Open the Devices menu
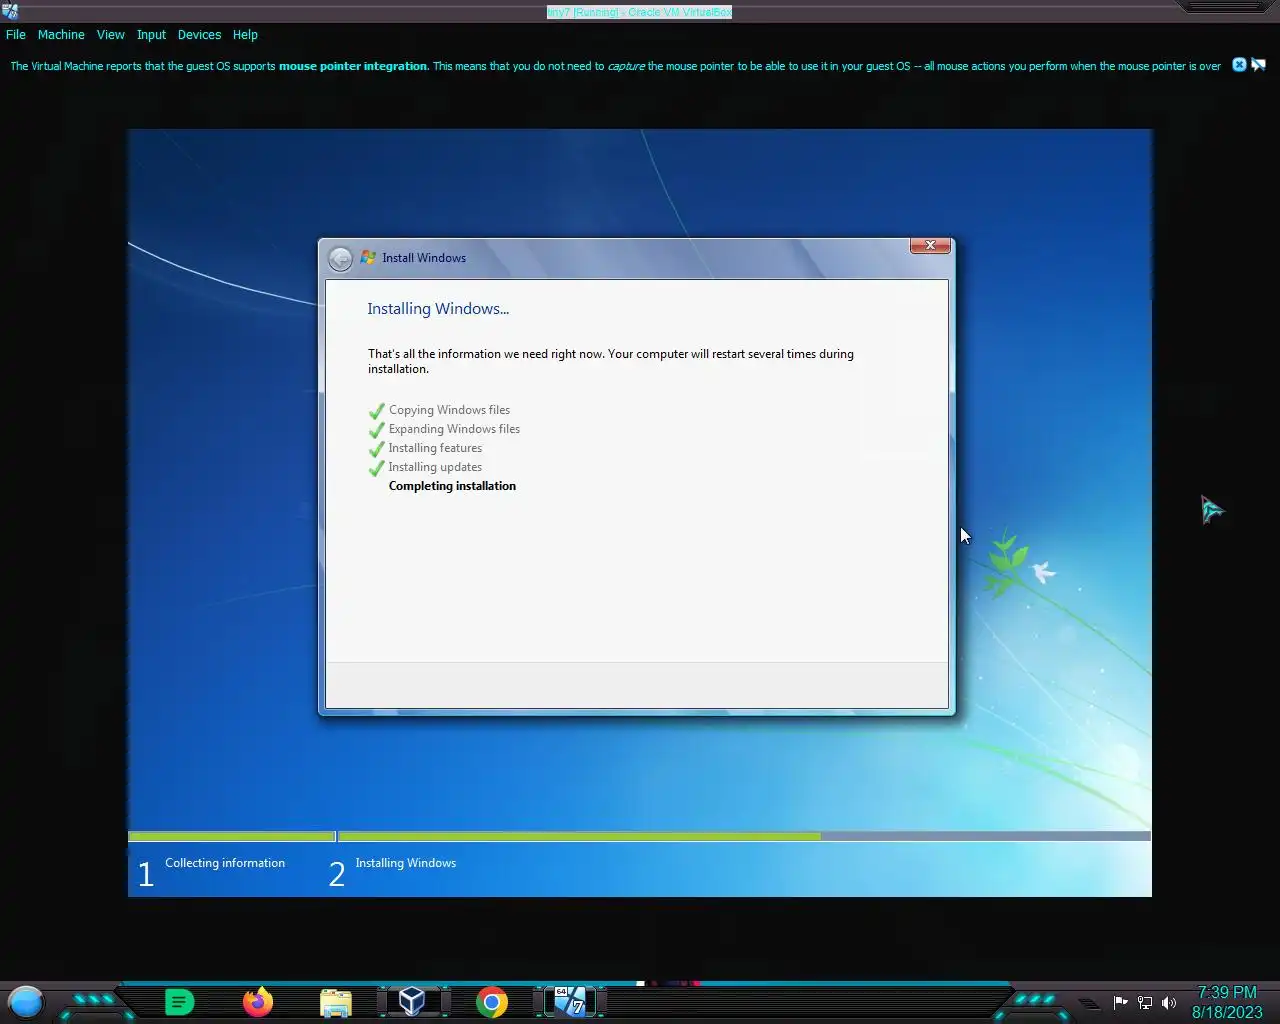This screenshot has width=1280, height=1024. pyautogui.click(x=199, y=34)
